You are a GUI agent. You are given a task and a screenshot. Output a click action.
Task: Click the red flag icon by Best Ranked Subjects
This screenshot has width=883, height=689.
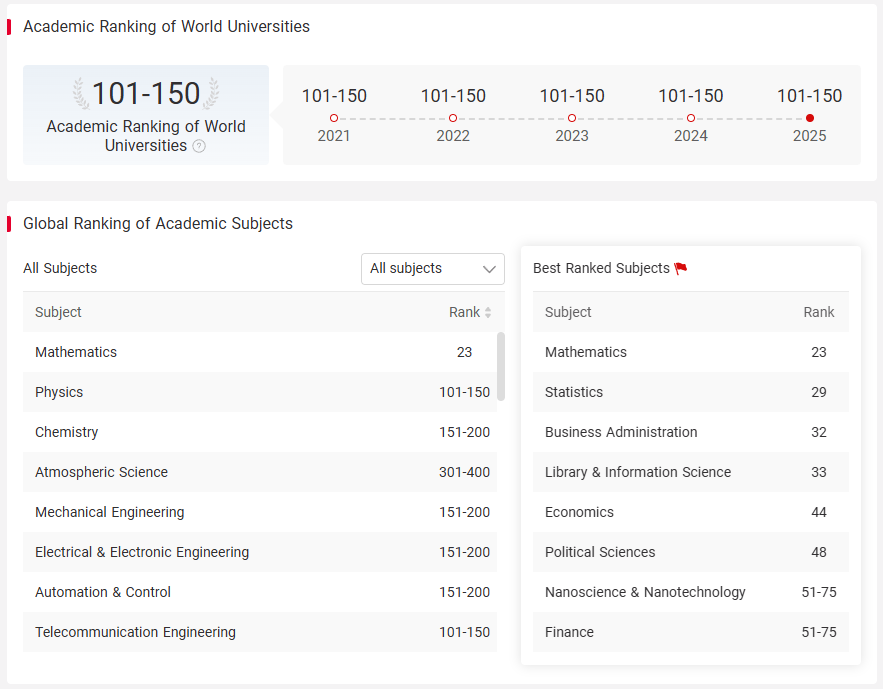[681, 269]
